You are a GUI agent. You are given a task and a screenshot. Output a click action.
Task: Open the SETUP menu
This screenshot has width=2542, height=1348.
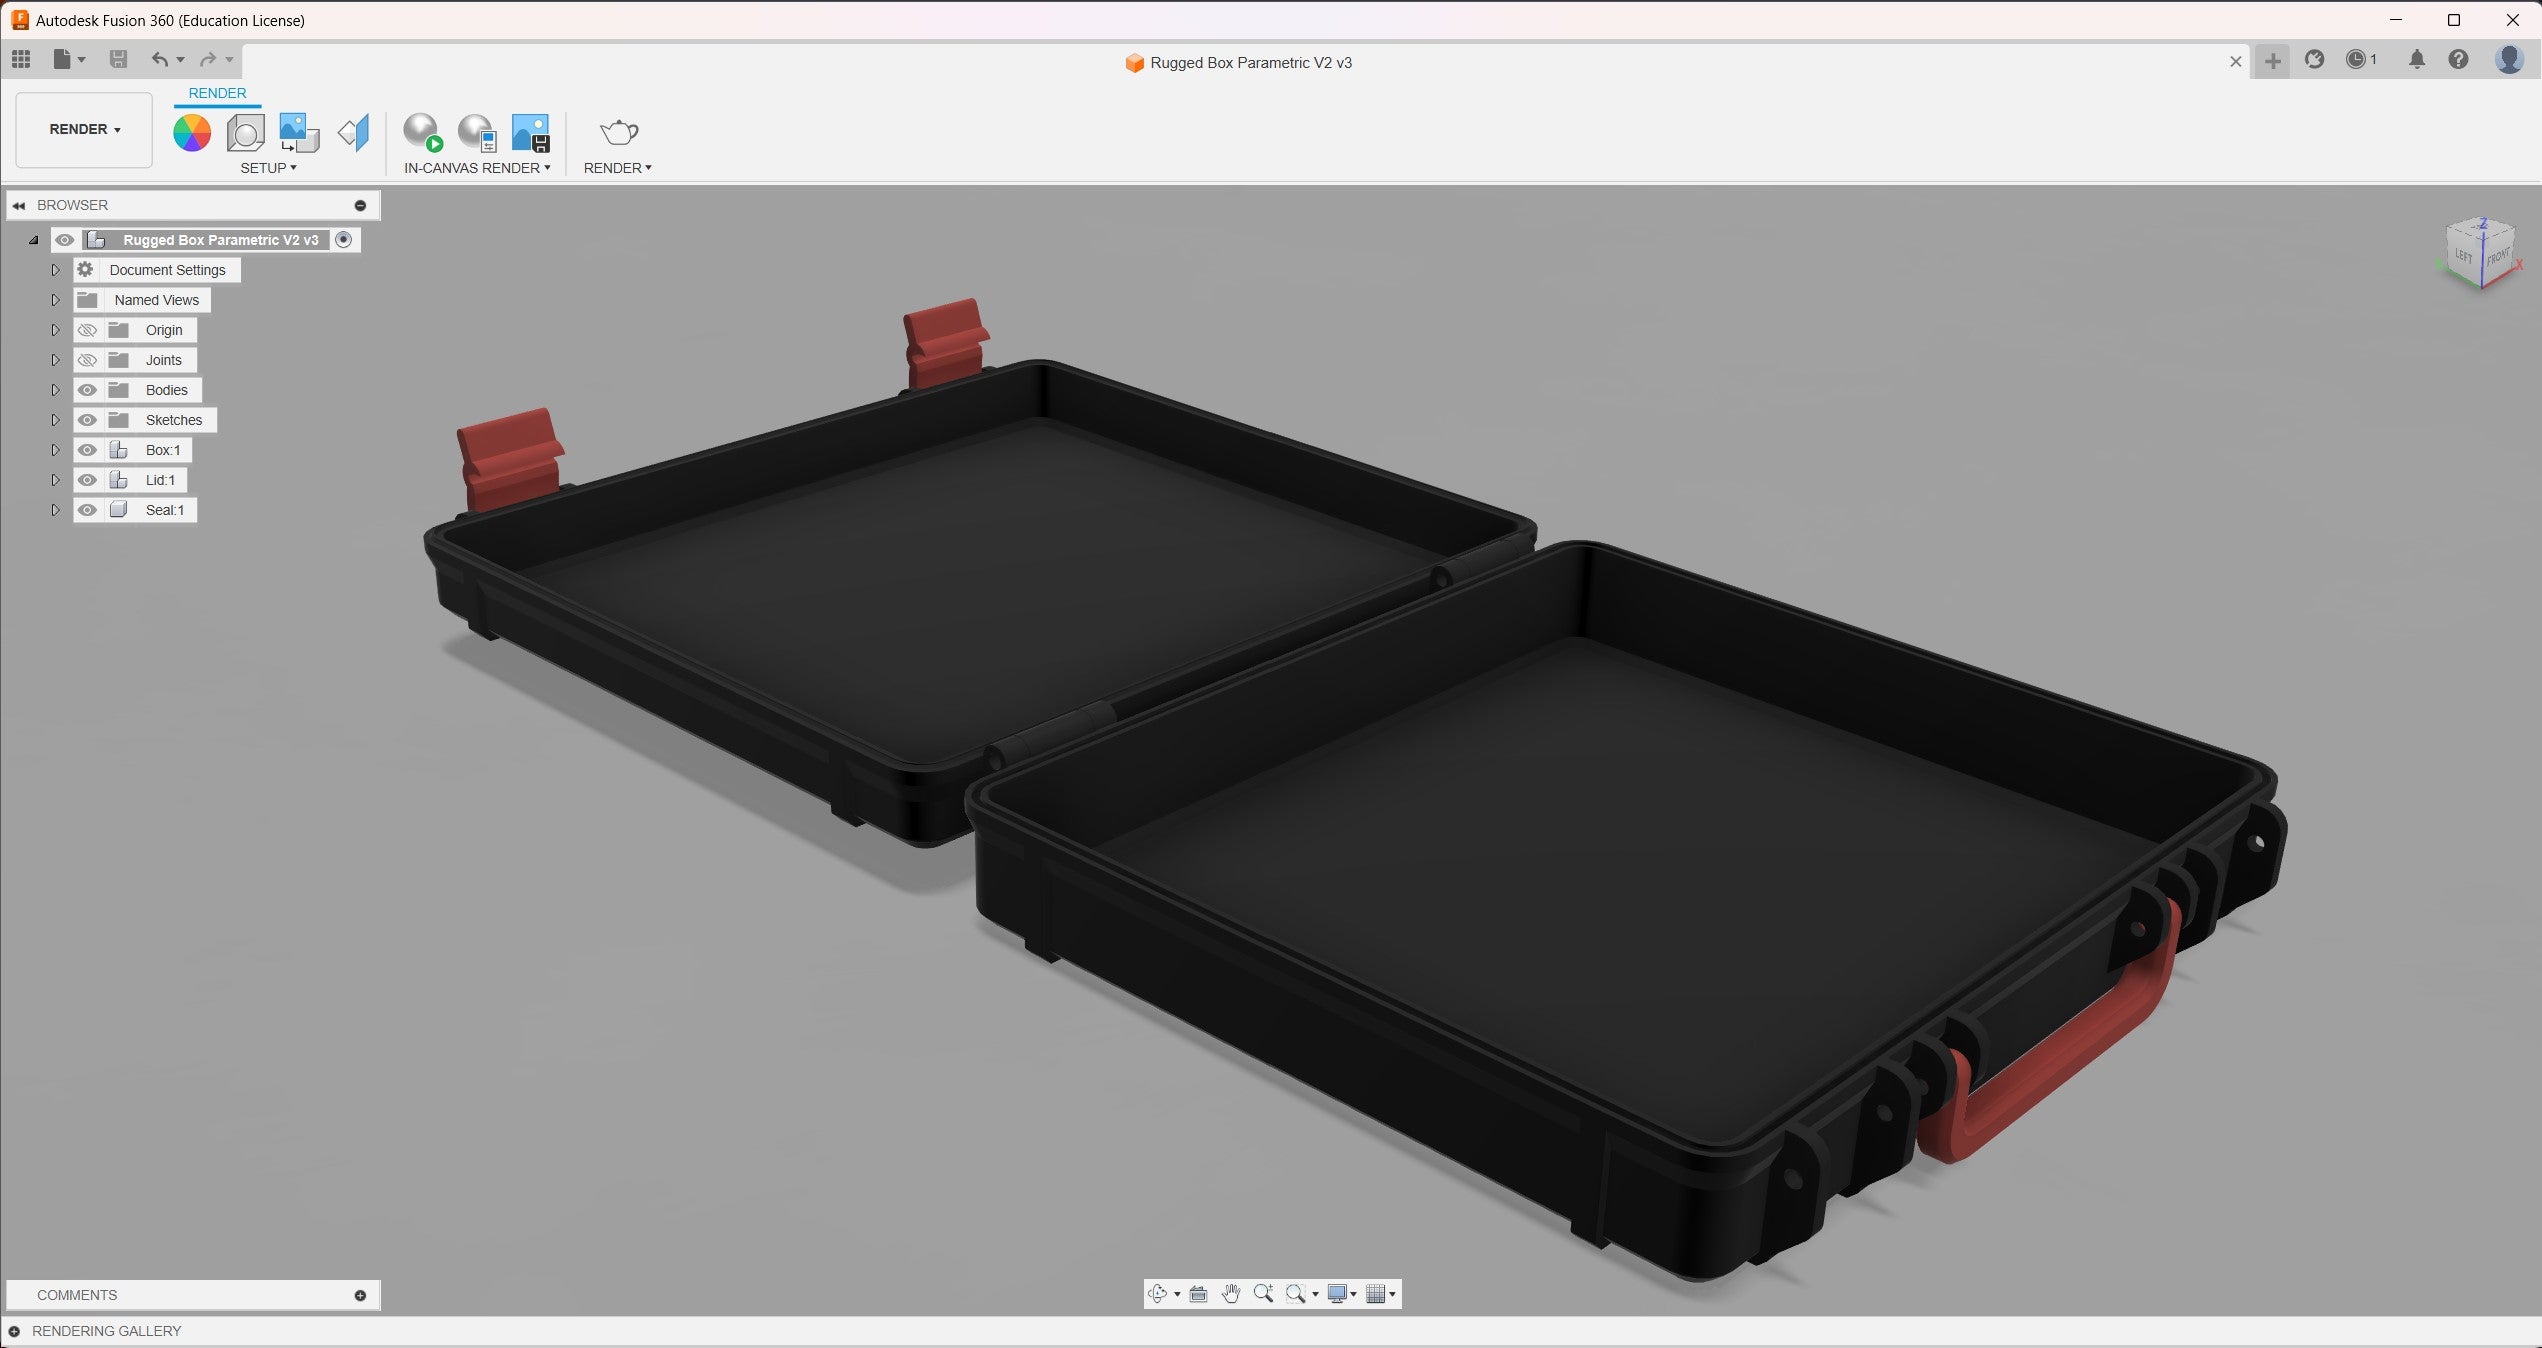click(x=268, y=168)
